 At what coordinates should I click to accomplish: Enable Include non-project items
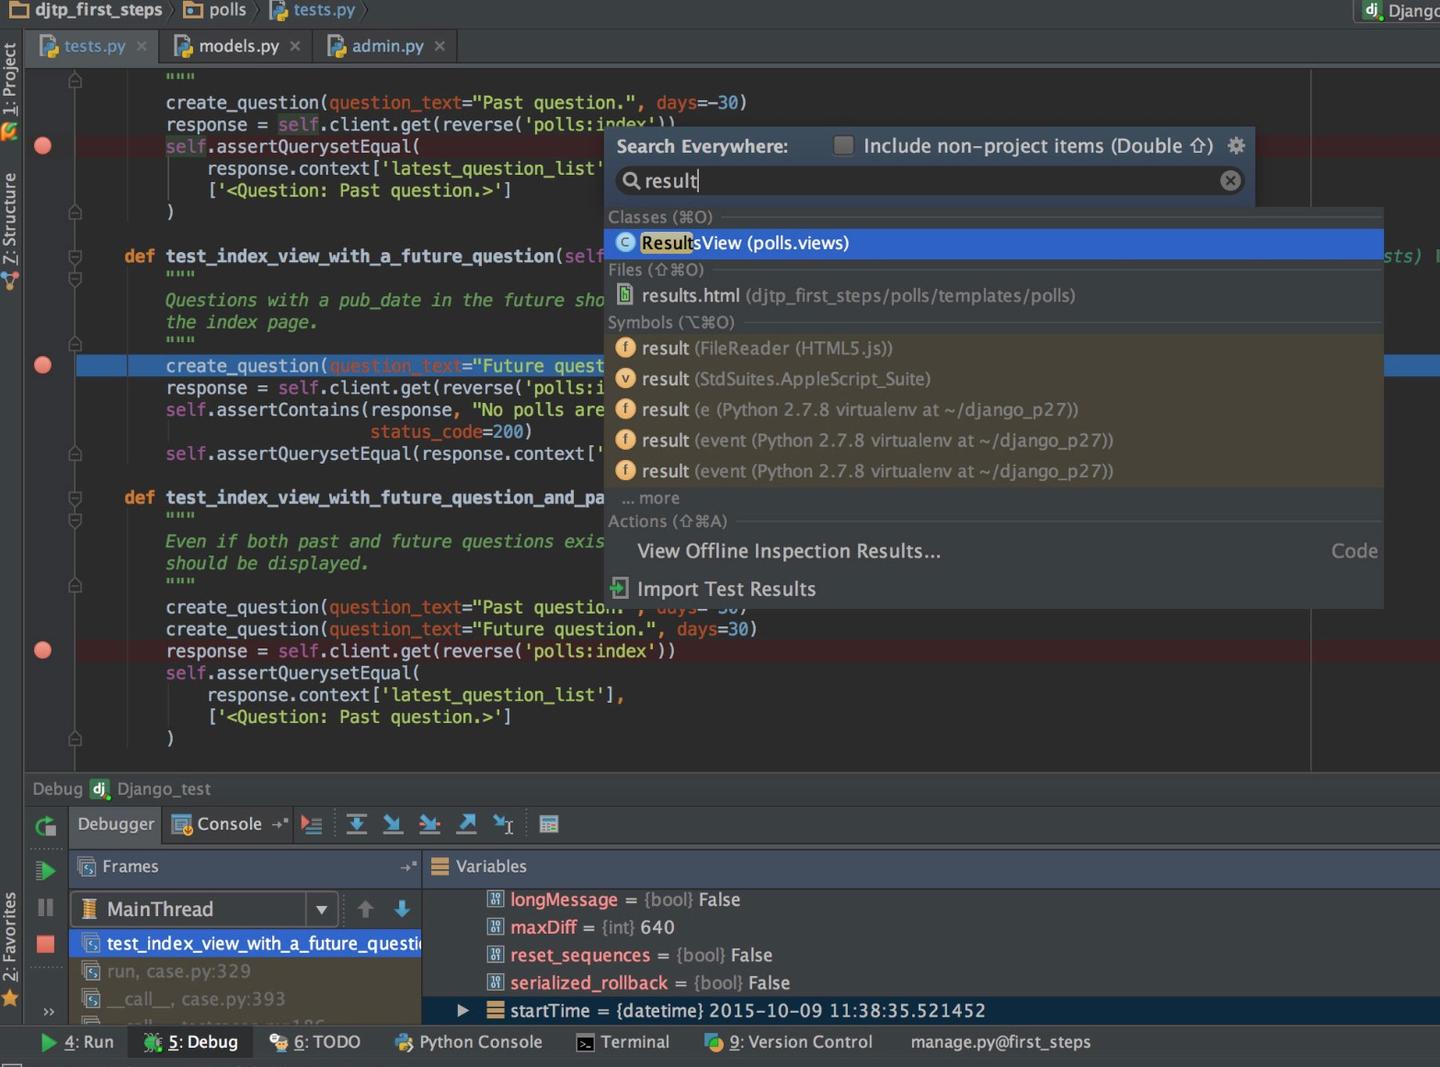[x=843, y=146]
